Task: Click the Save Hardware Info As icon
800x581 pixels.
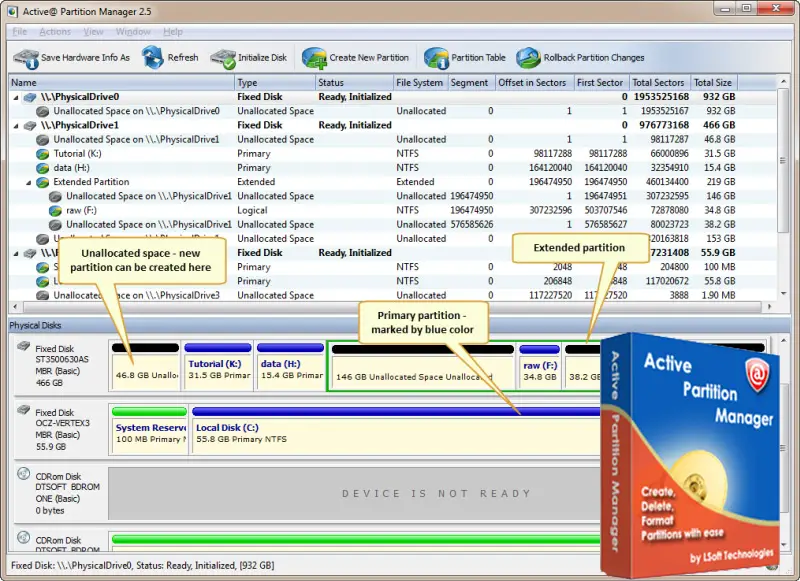Action: point(26,59)
